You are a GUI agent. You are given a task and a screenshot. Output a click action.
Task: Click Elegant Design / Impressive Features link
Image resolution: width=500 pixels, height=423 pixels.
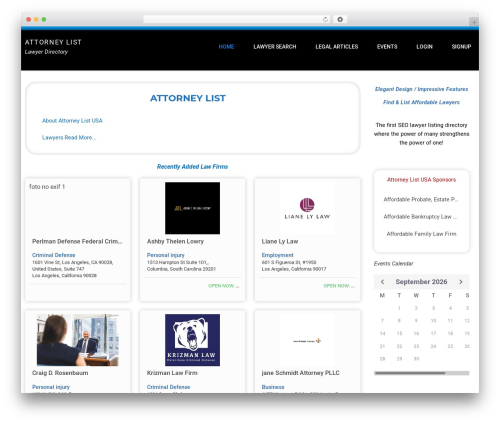[421, 89]
